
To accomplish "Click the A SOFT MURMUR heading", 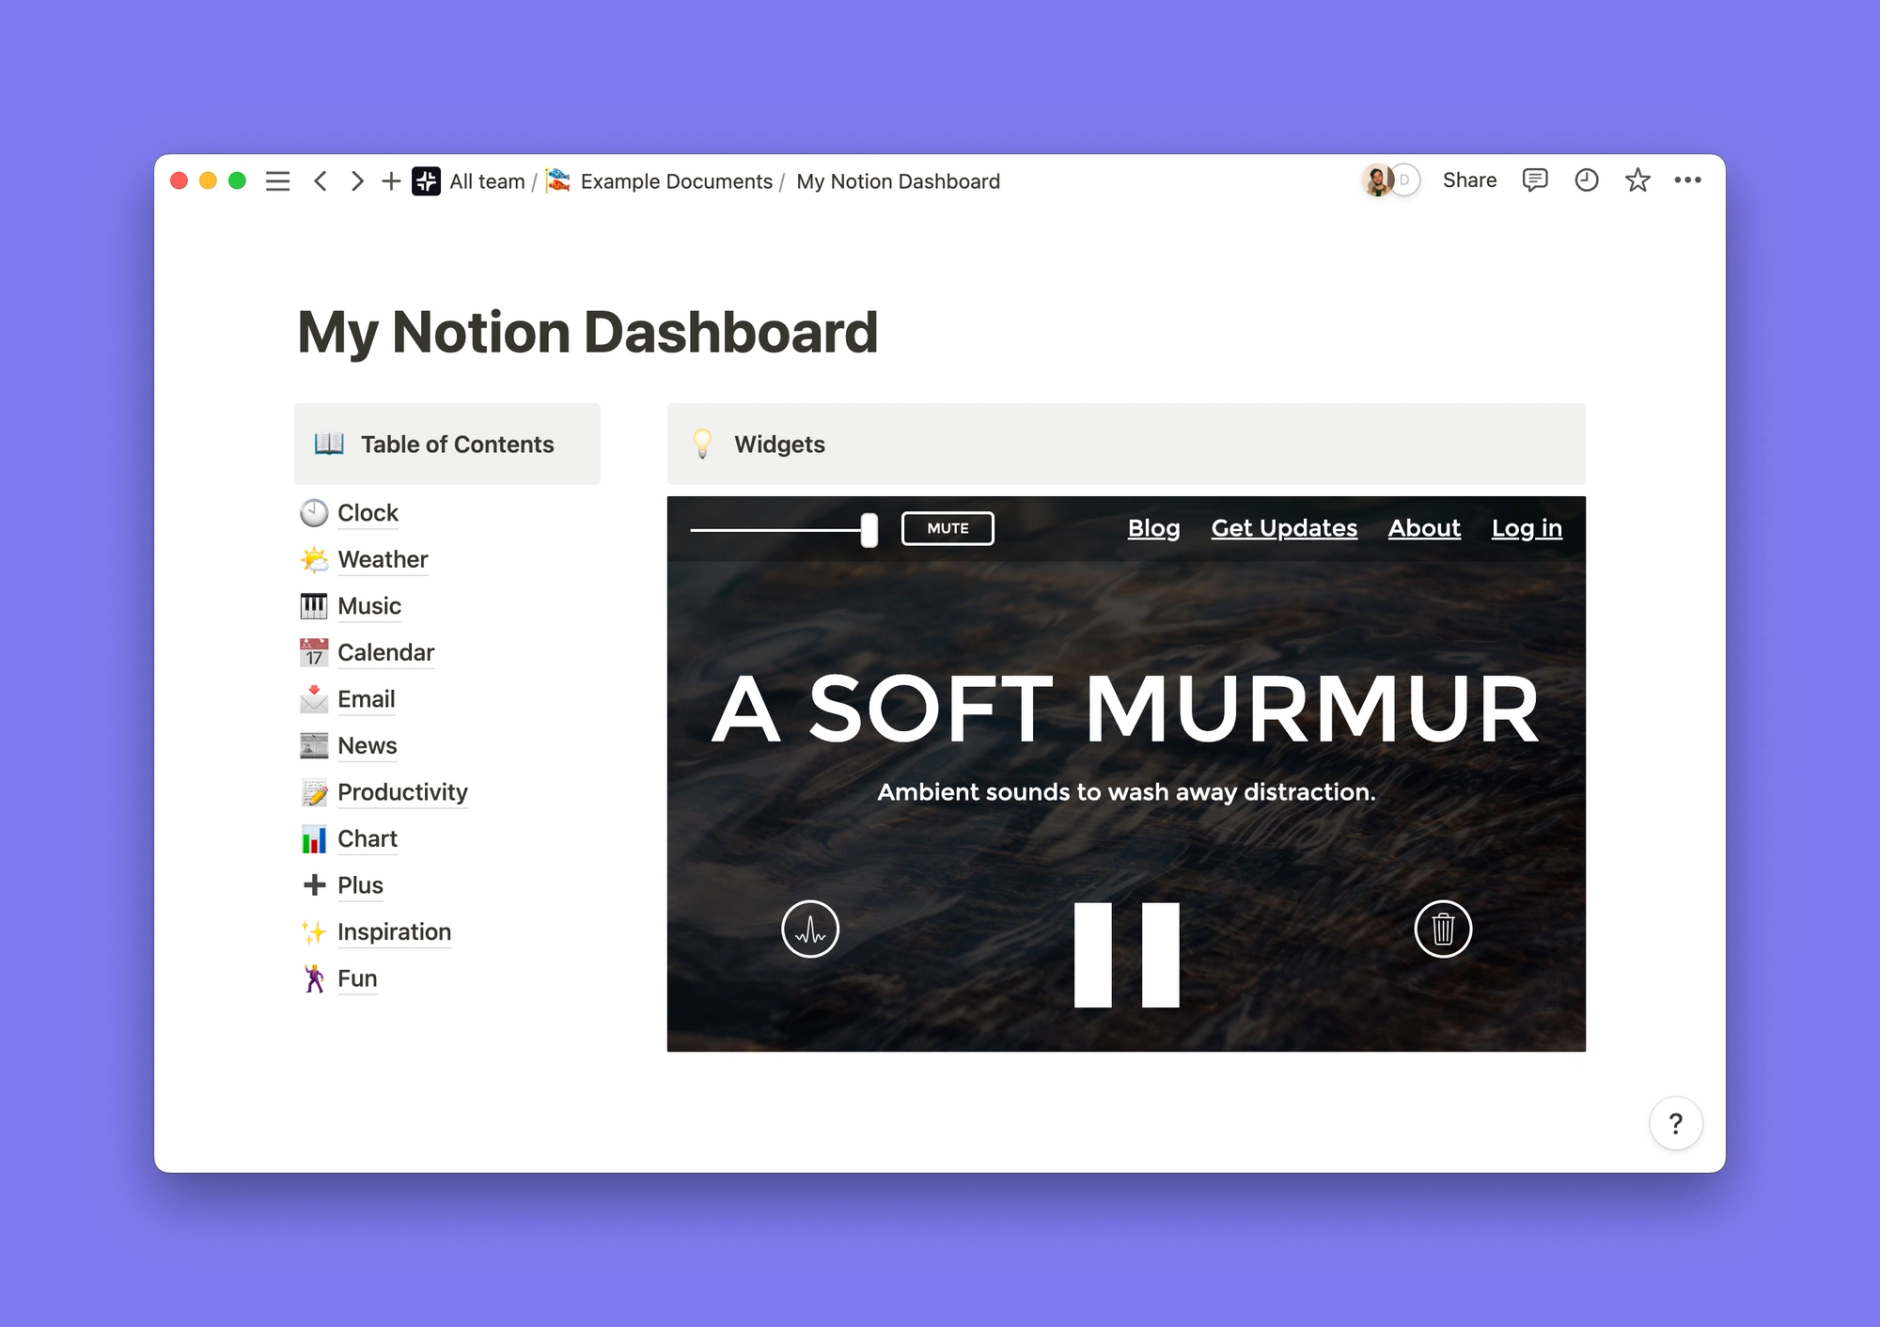I will pyautogui.click(x=1126, y=708).
